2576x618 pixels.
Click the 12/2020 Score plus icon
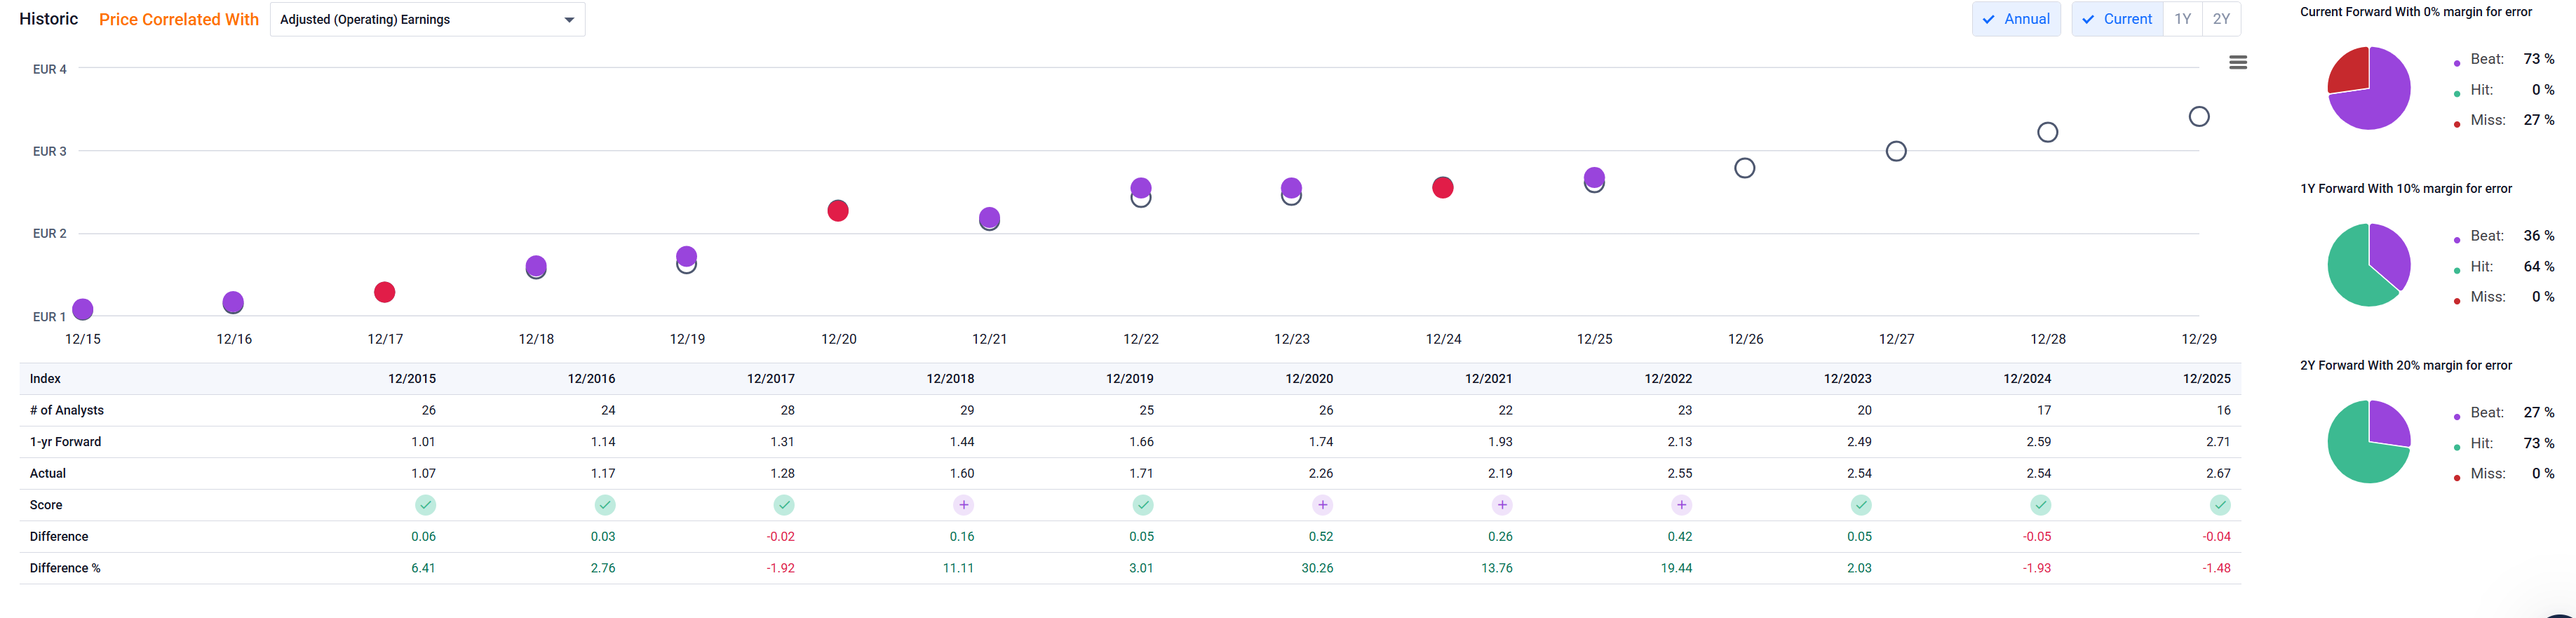coord(1323,505)
